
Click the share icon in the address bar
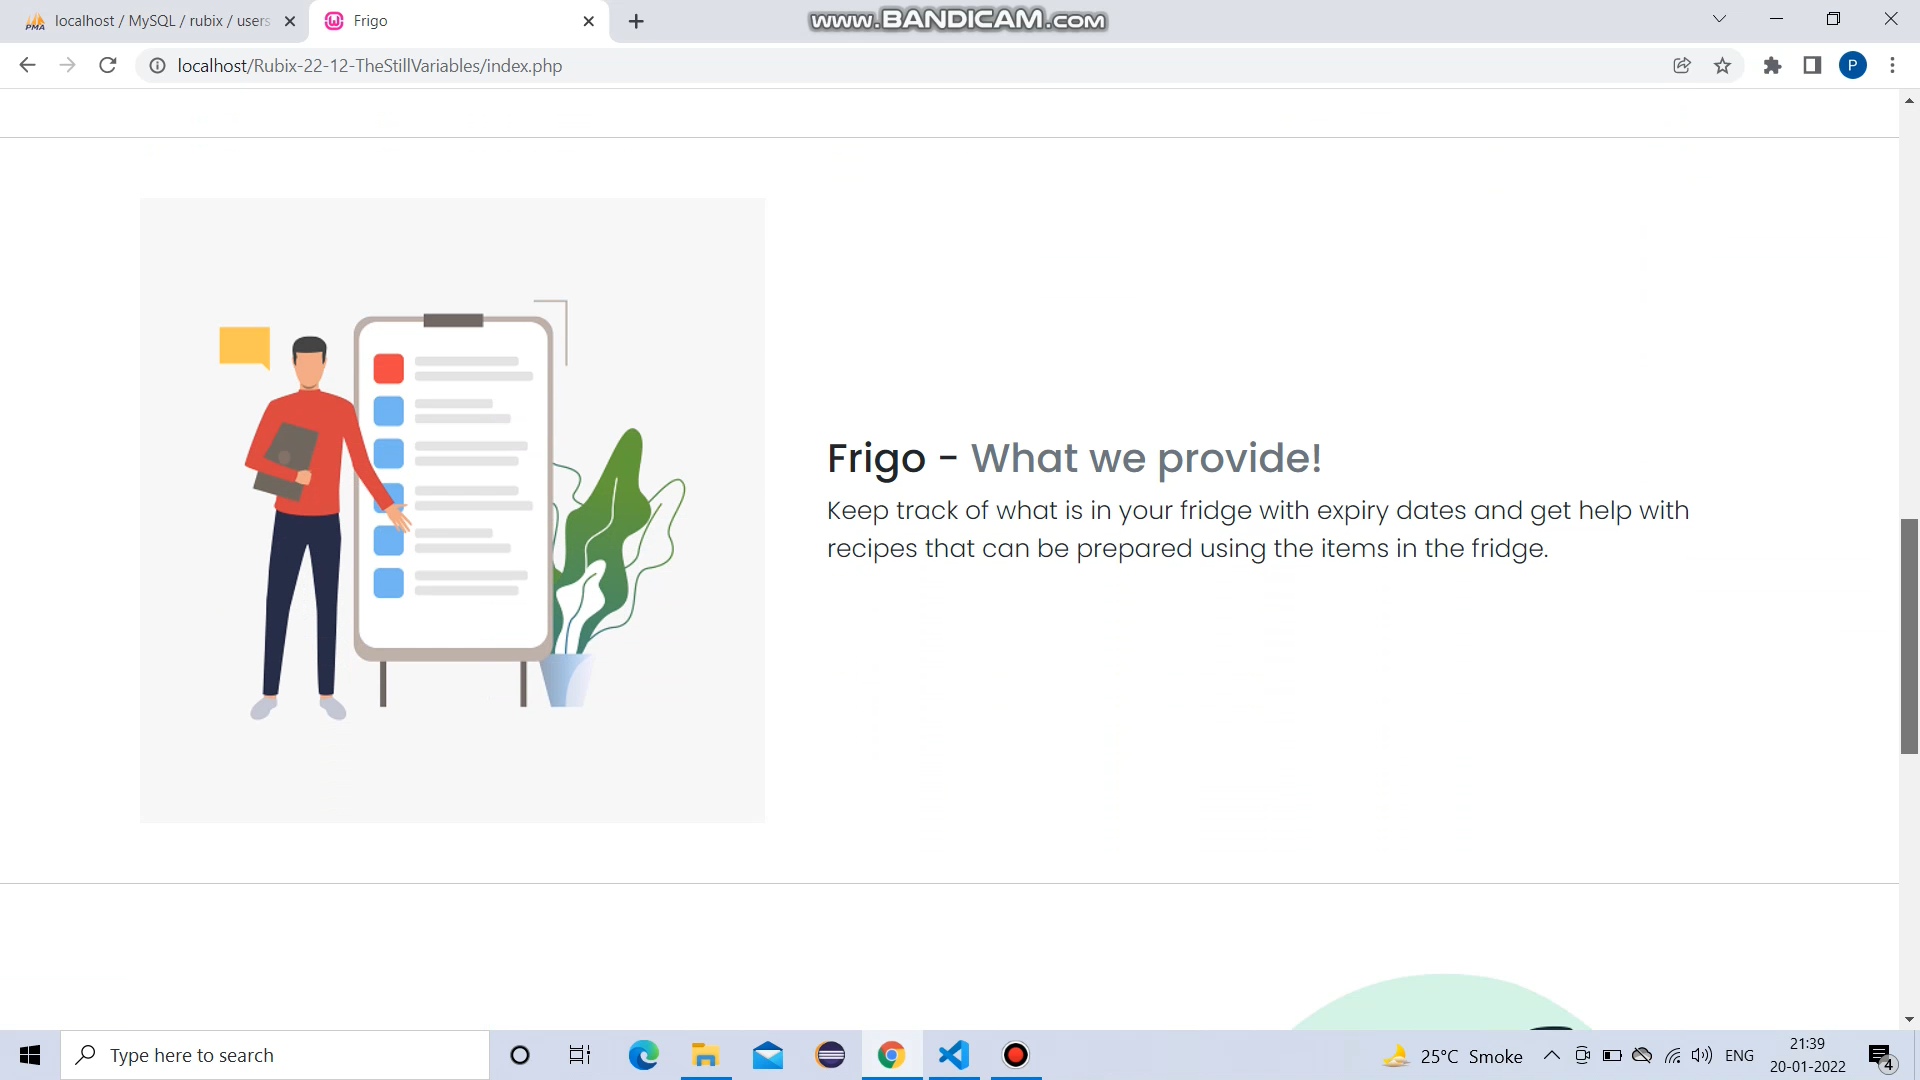(1682, 66)
